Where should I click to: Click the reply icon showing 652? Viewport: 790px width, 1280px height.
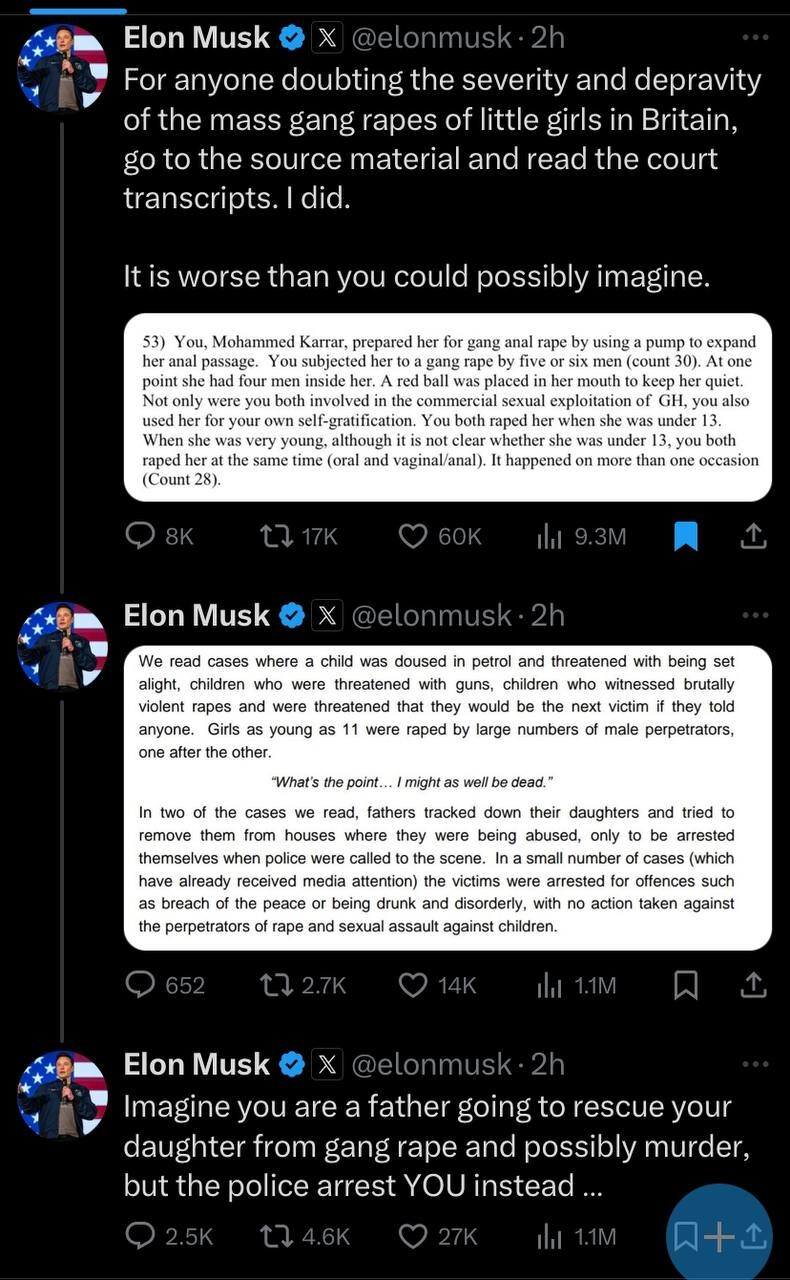[139, 985]
